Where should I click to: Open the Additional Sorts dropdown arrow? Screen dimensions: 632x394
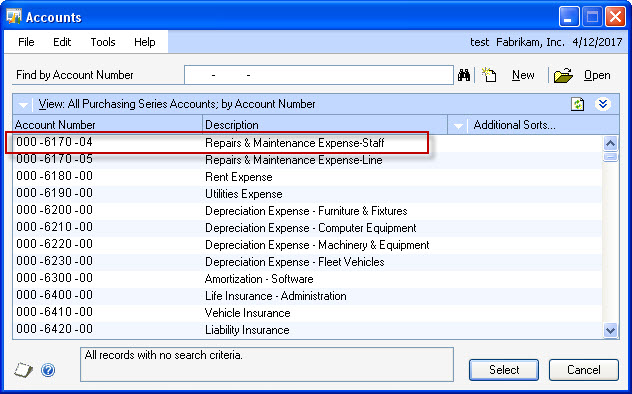tap(458, 125)
